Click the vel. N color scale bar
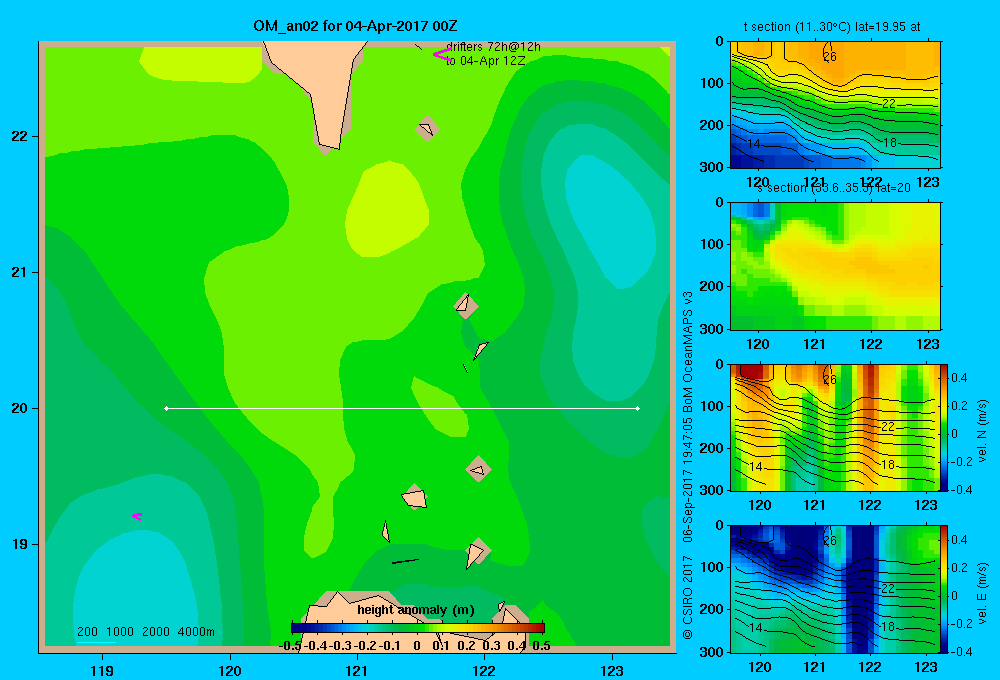 (945, 427)
